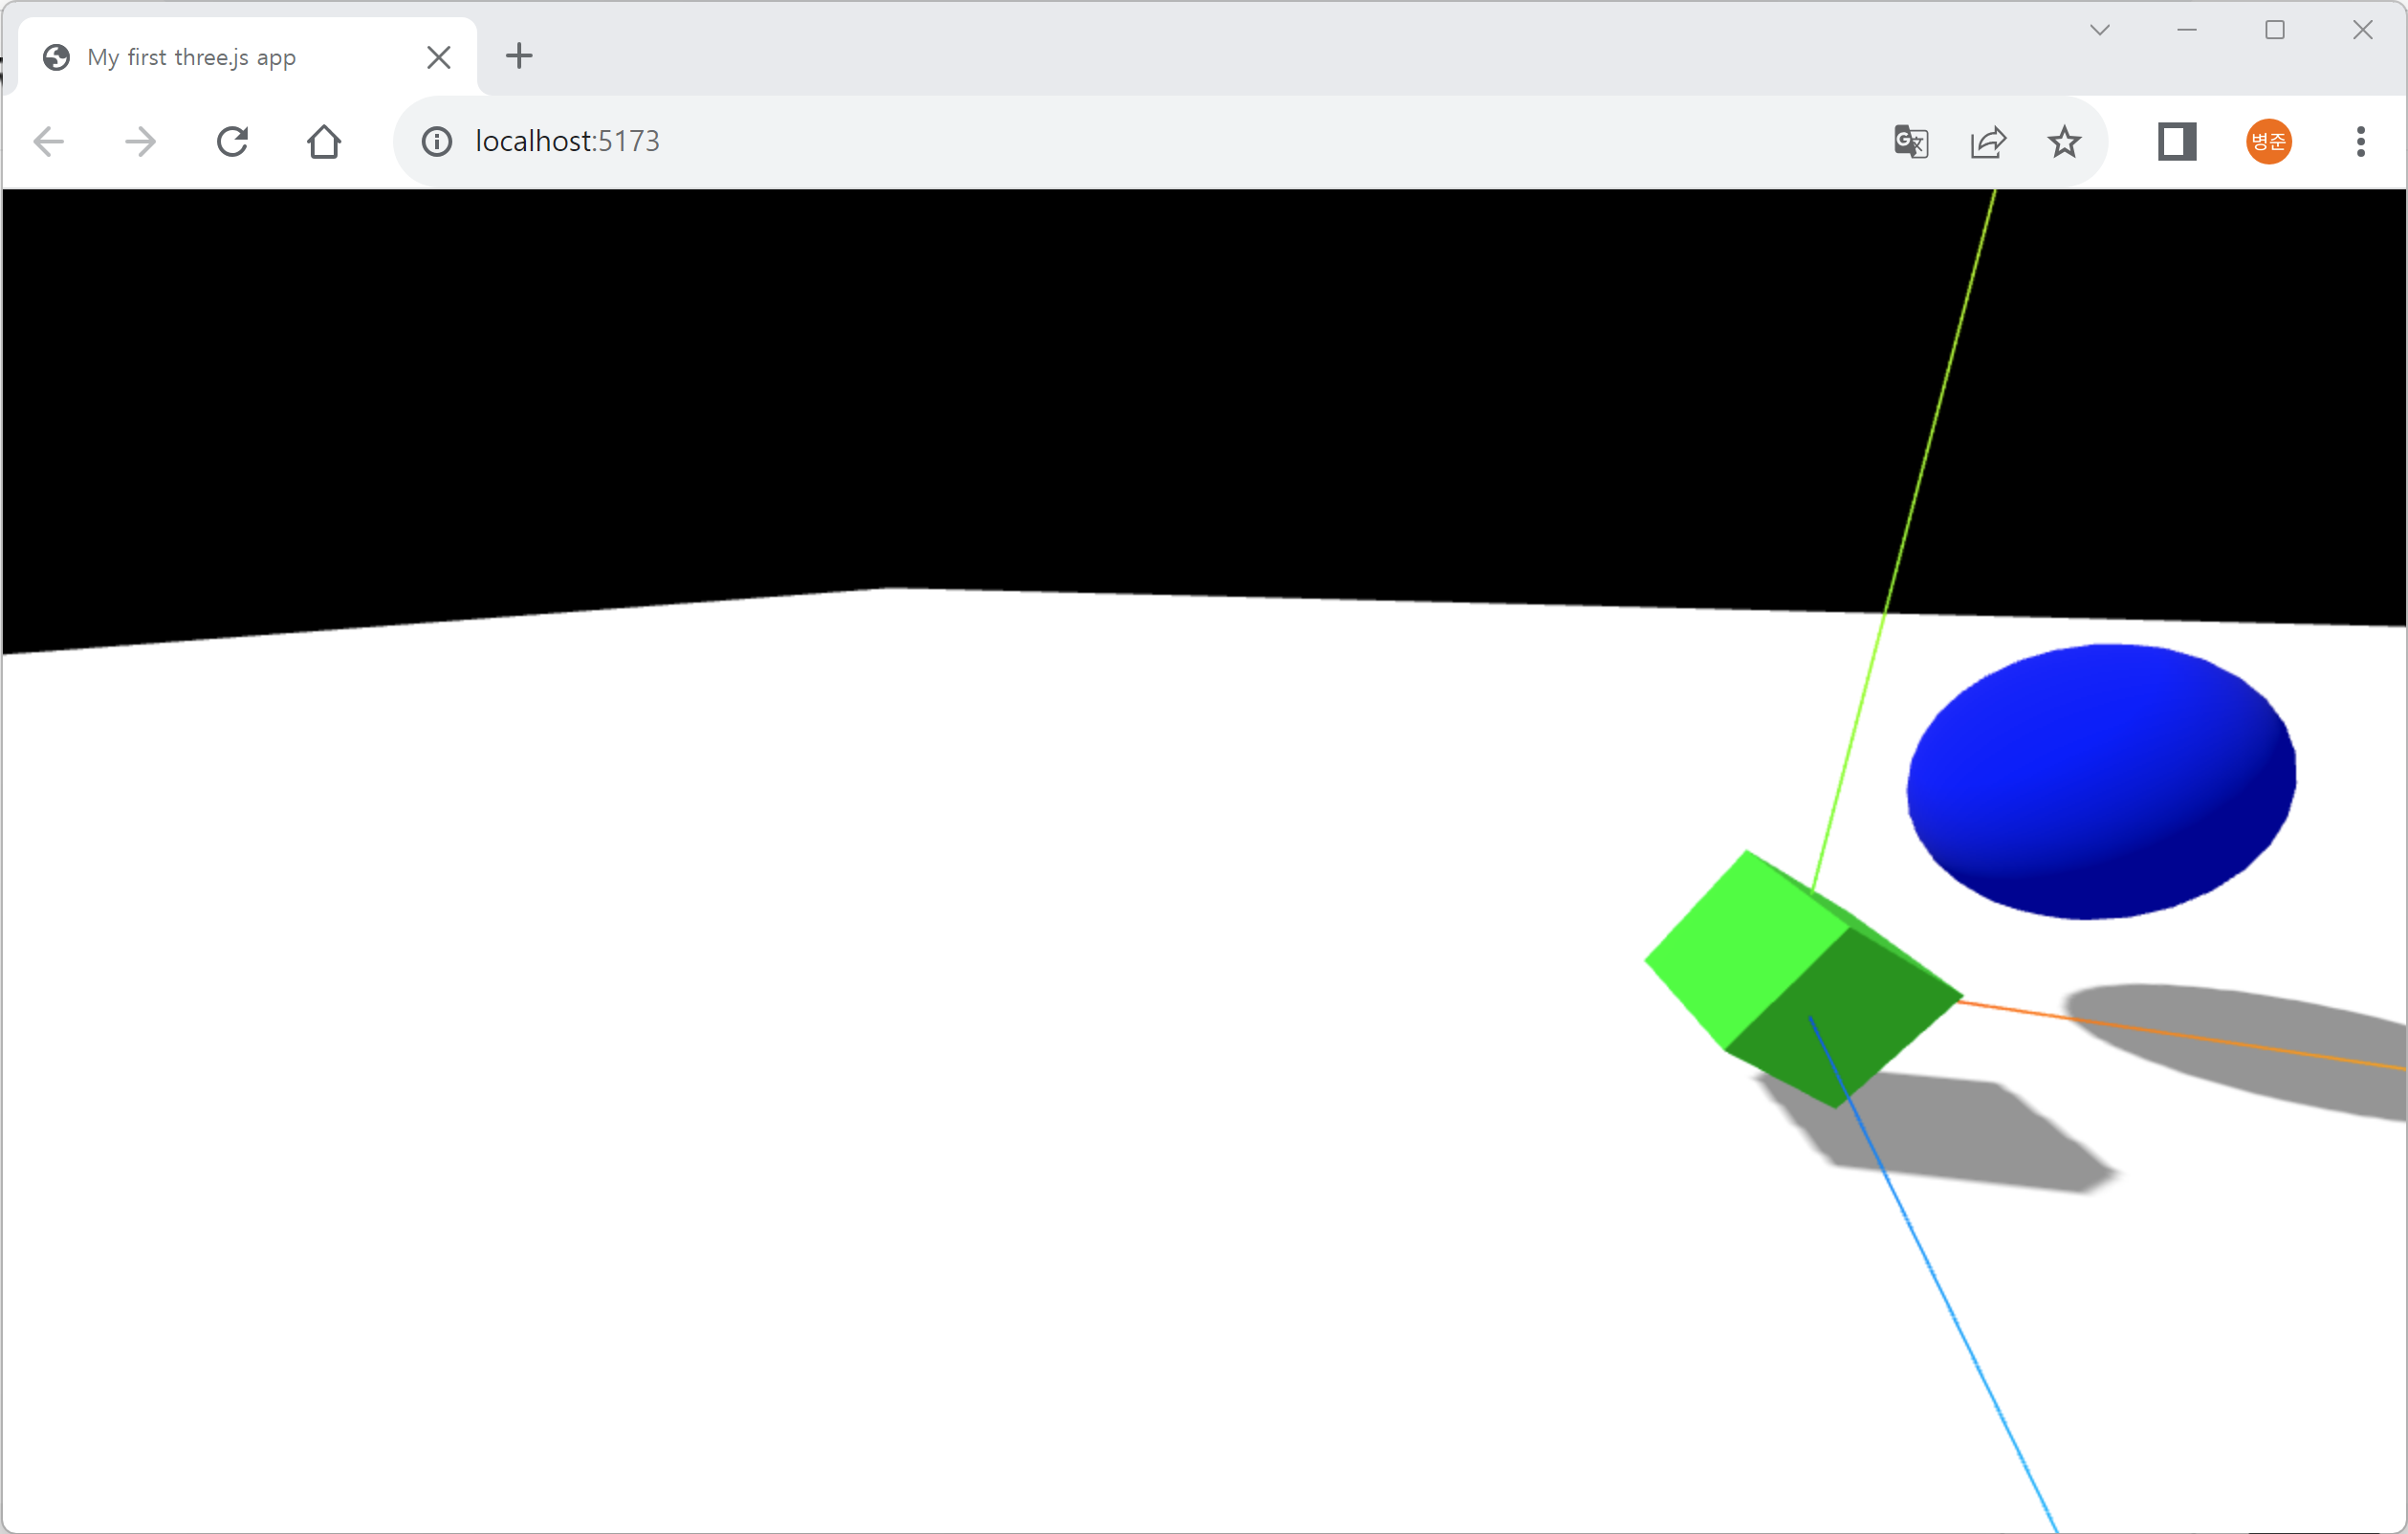Click the forward navigation arrow
Screen dimensions: 2408x1534
(x=141, y=141)
